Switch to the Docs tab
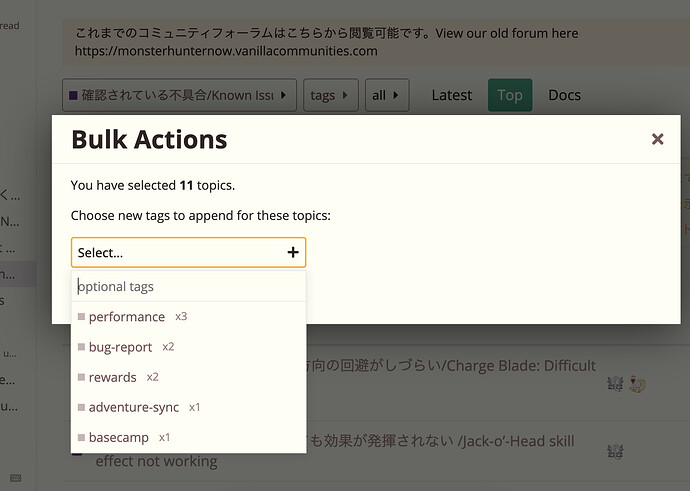Image resolution: width=690 pixels, height=491 pixels. (564, 95)
